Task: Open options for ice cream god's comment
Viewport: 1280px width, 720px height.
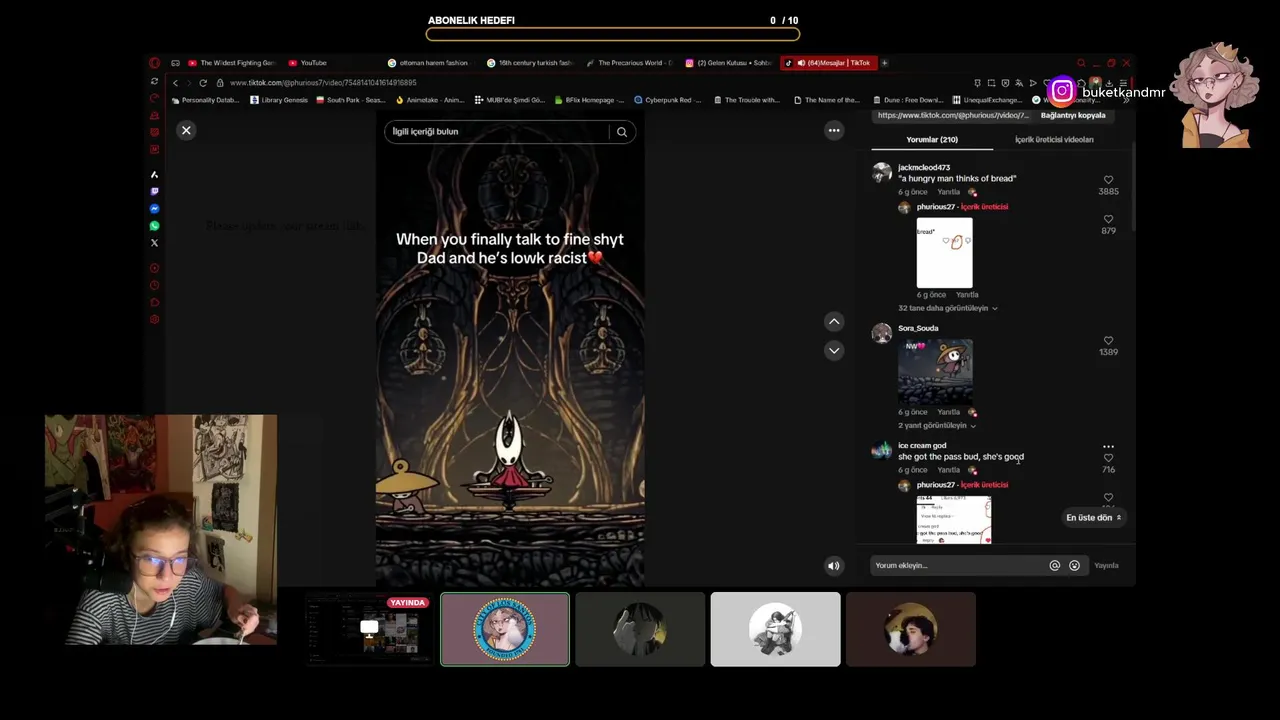Action: tap(1108, 446)
